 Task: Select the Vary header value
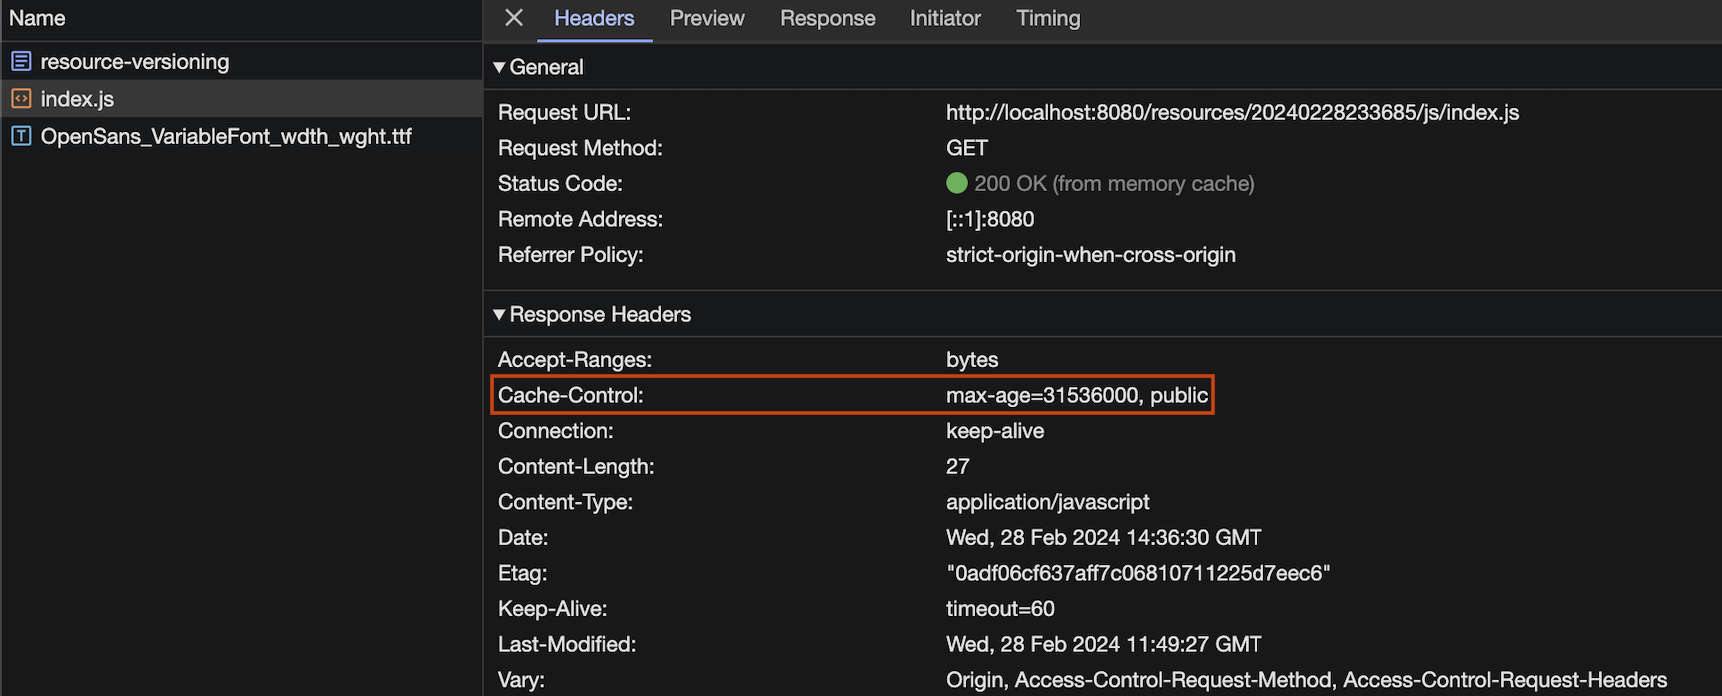[x=1306, y=680]
